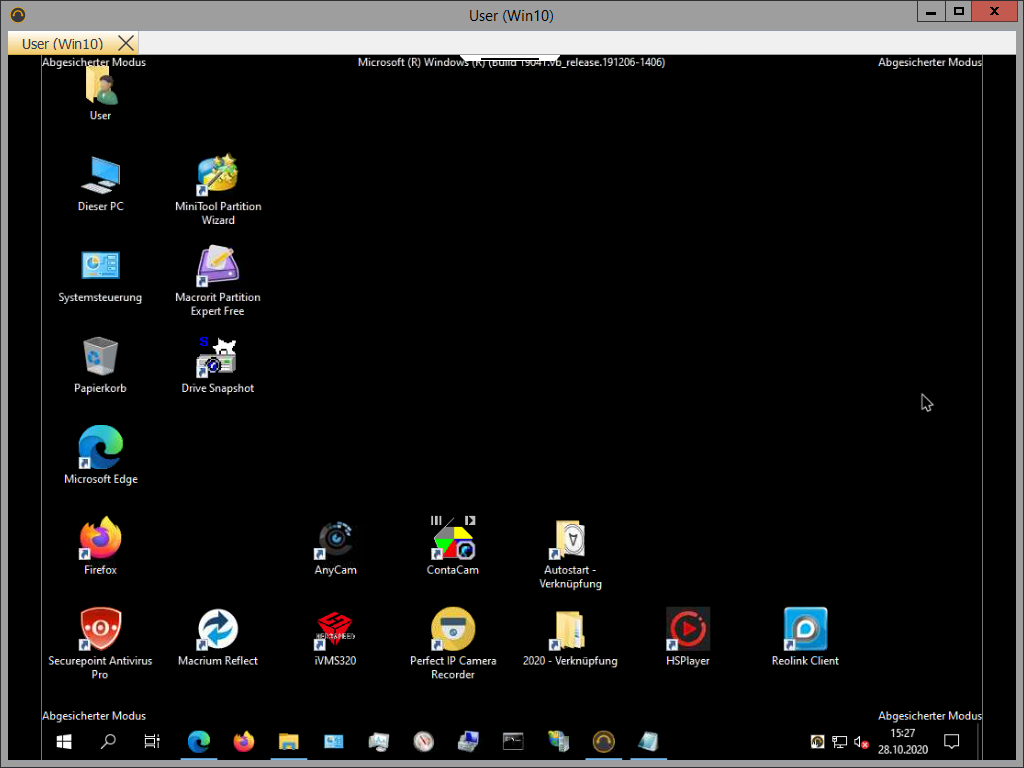This screenshot has height=768, width=1024.
Task: Open the Papierkorb recycle bin
Action: coord(100,359)
